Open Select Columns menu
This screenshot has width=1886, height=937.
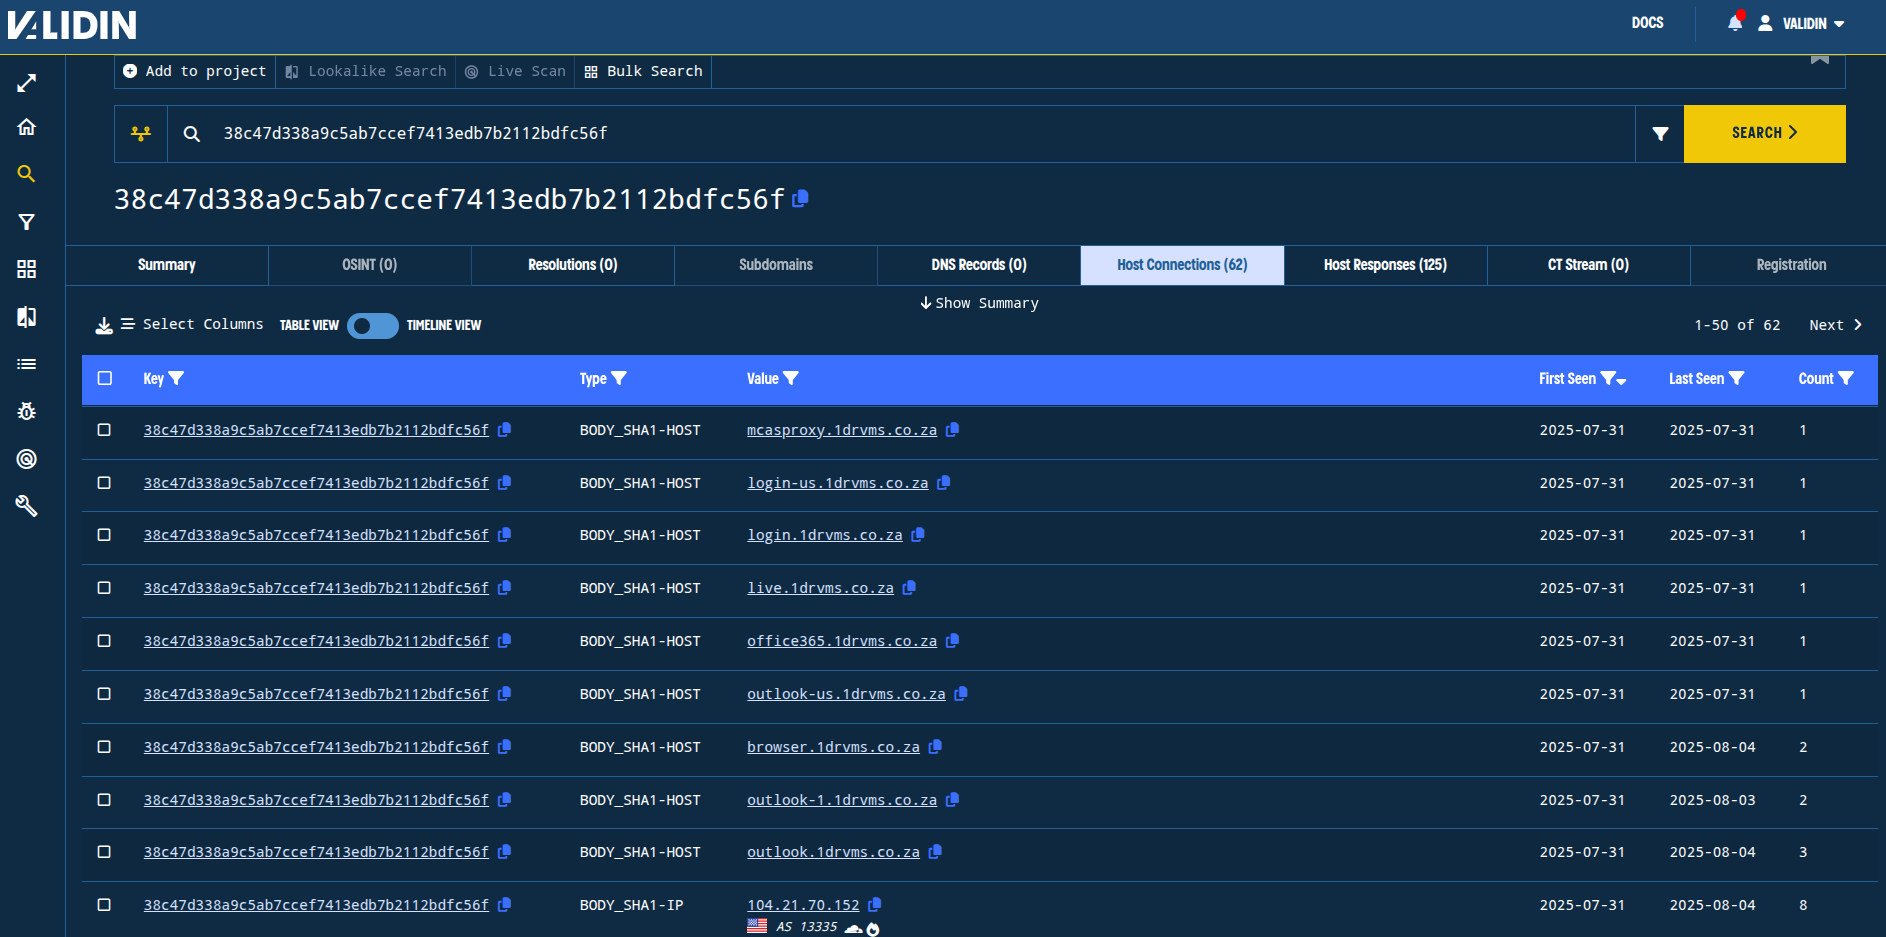192,324
